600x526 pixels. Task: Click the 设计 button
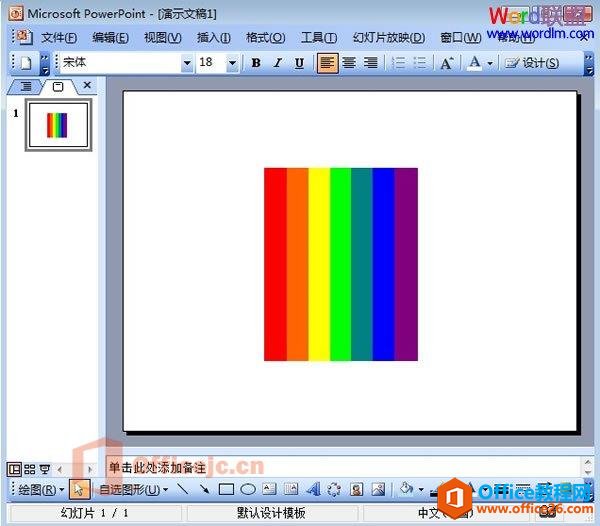pos(534,63)
